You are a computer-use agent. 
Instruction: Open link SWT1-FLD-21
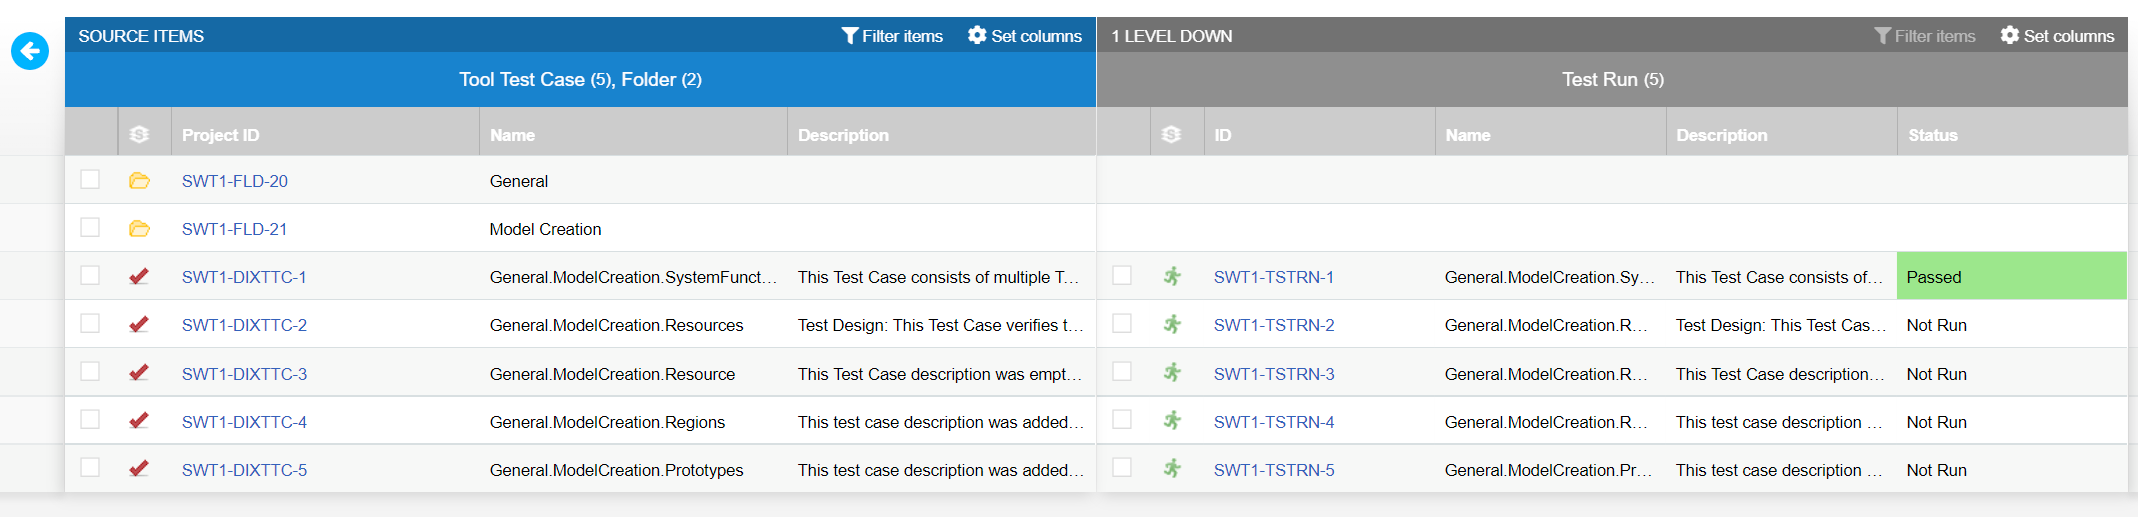235,229
